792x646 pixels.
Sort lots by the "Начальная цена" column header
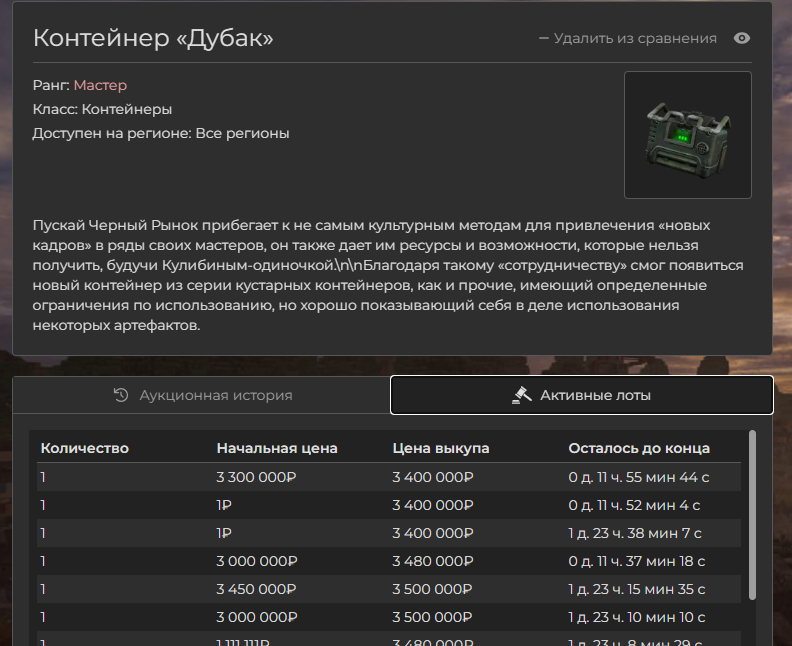click(277, 448)
